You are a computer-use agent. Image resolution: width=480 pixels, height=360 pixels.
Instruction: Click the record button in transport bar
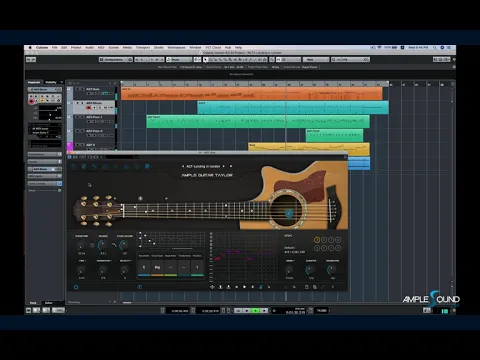coord(264,310)
